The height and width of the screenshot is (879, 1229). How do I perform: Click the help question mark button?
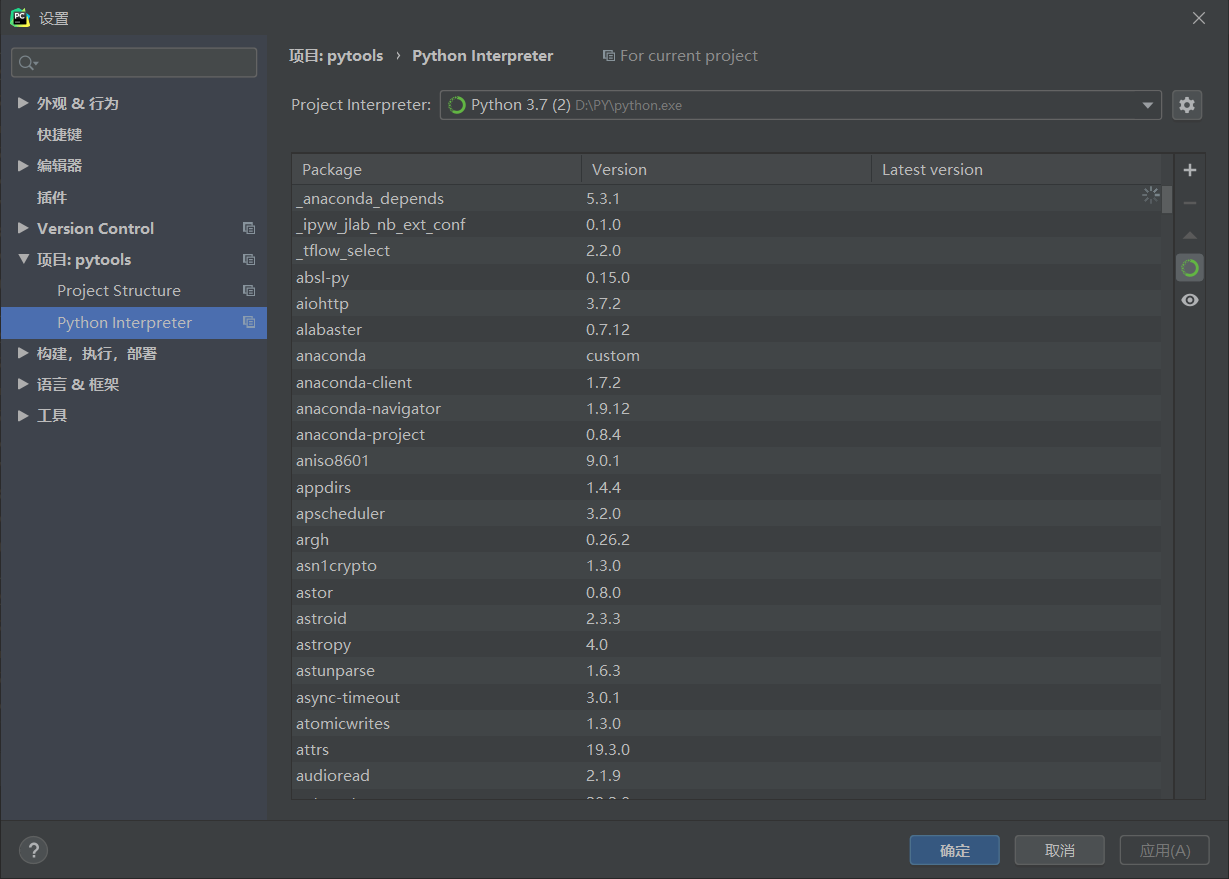[33, 850]
